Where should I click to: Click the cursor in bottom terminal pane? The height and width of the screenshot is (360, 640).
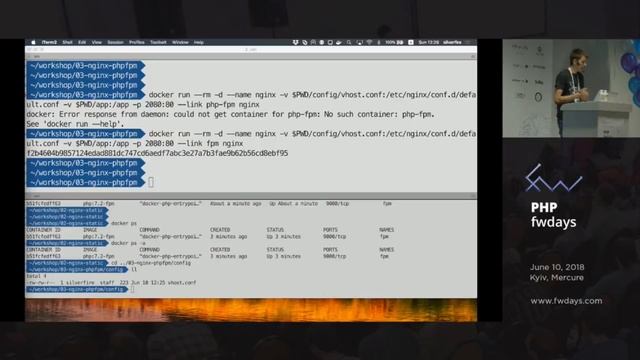132,289
